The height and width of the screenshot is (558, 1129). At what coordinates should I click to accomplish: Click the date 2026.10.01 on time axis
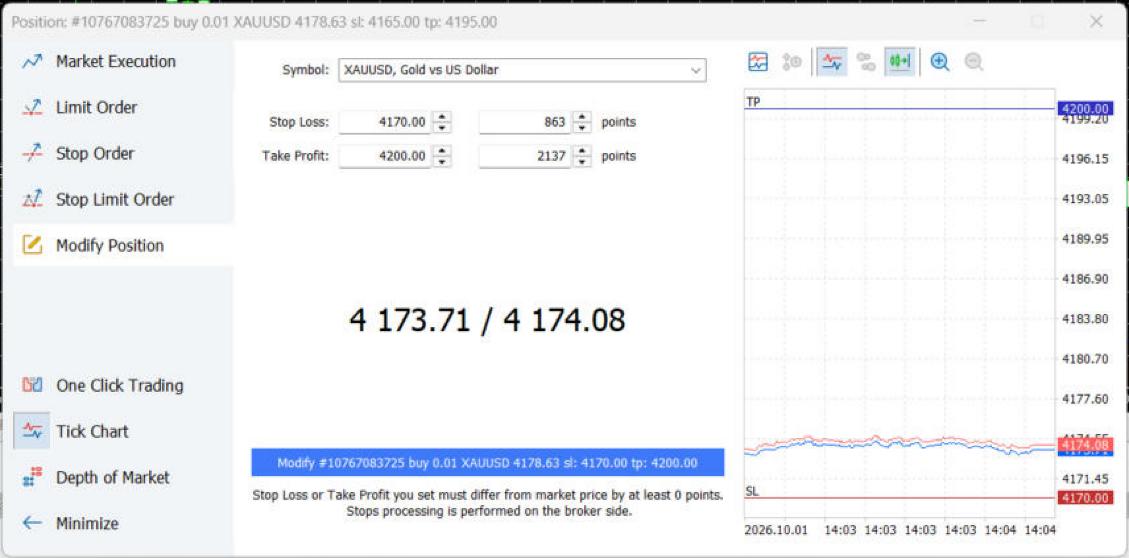[x=774, y=529]
